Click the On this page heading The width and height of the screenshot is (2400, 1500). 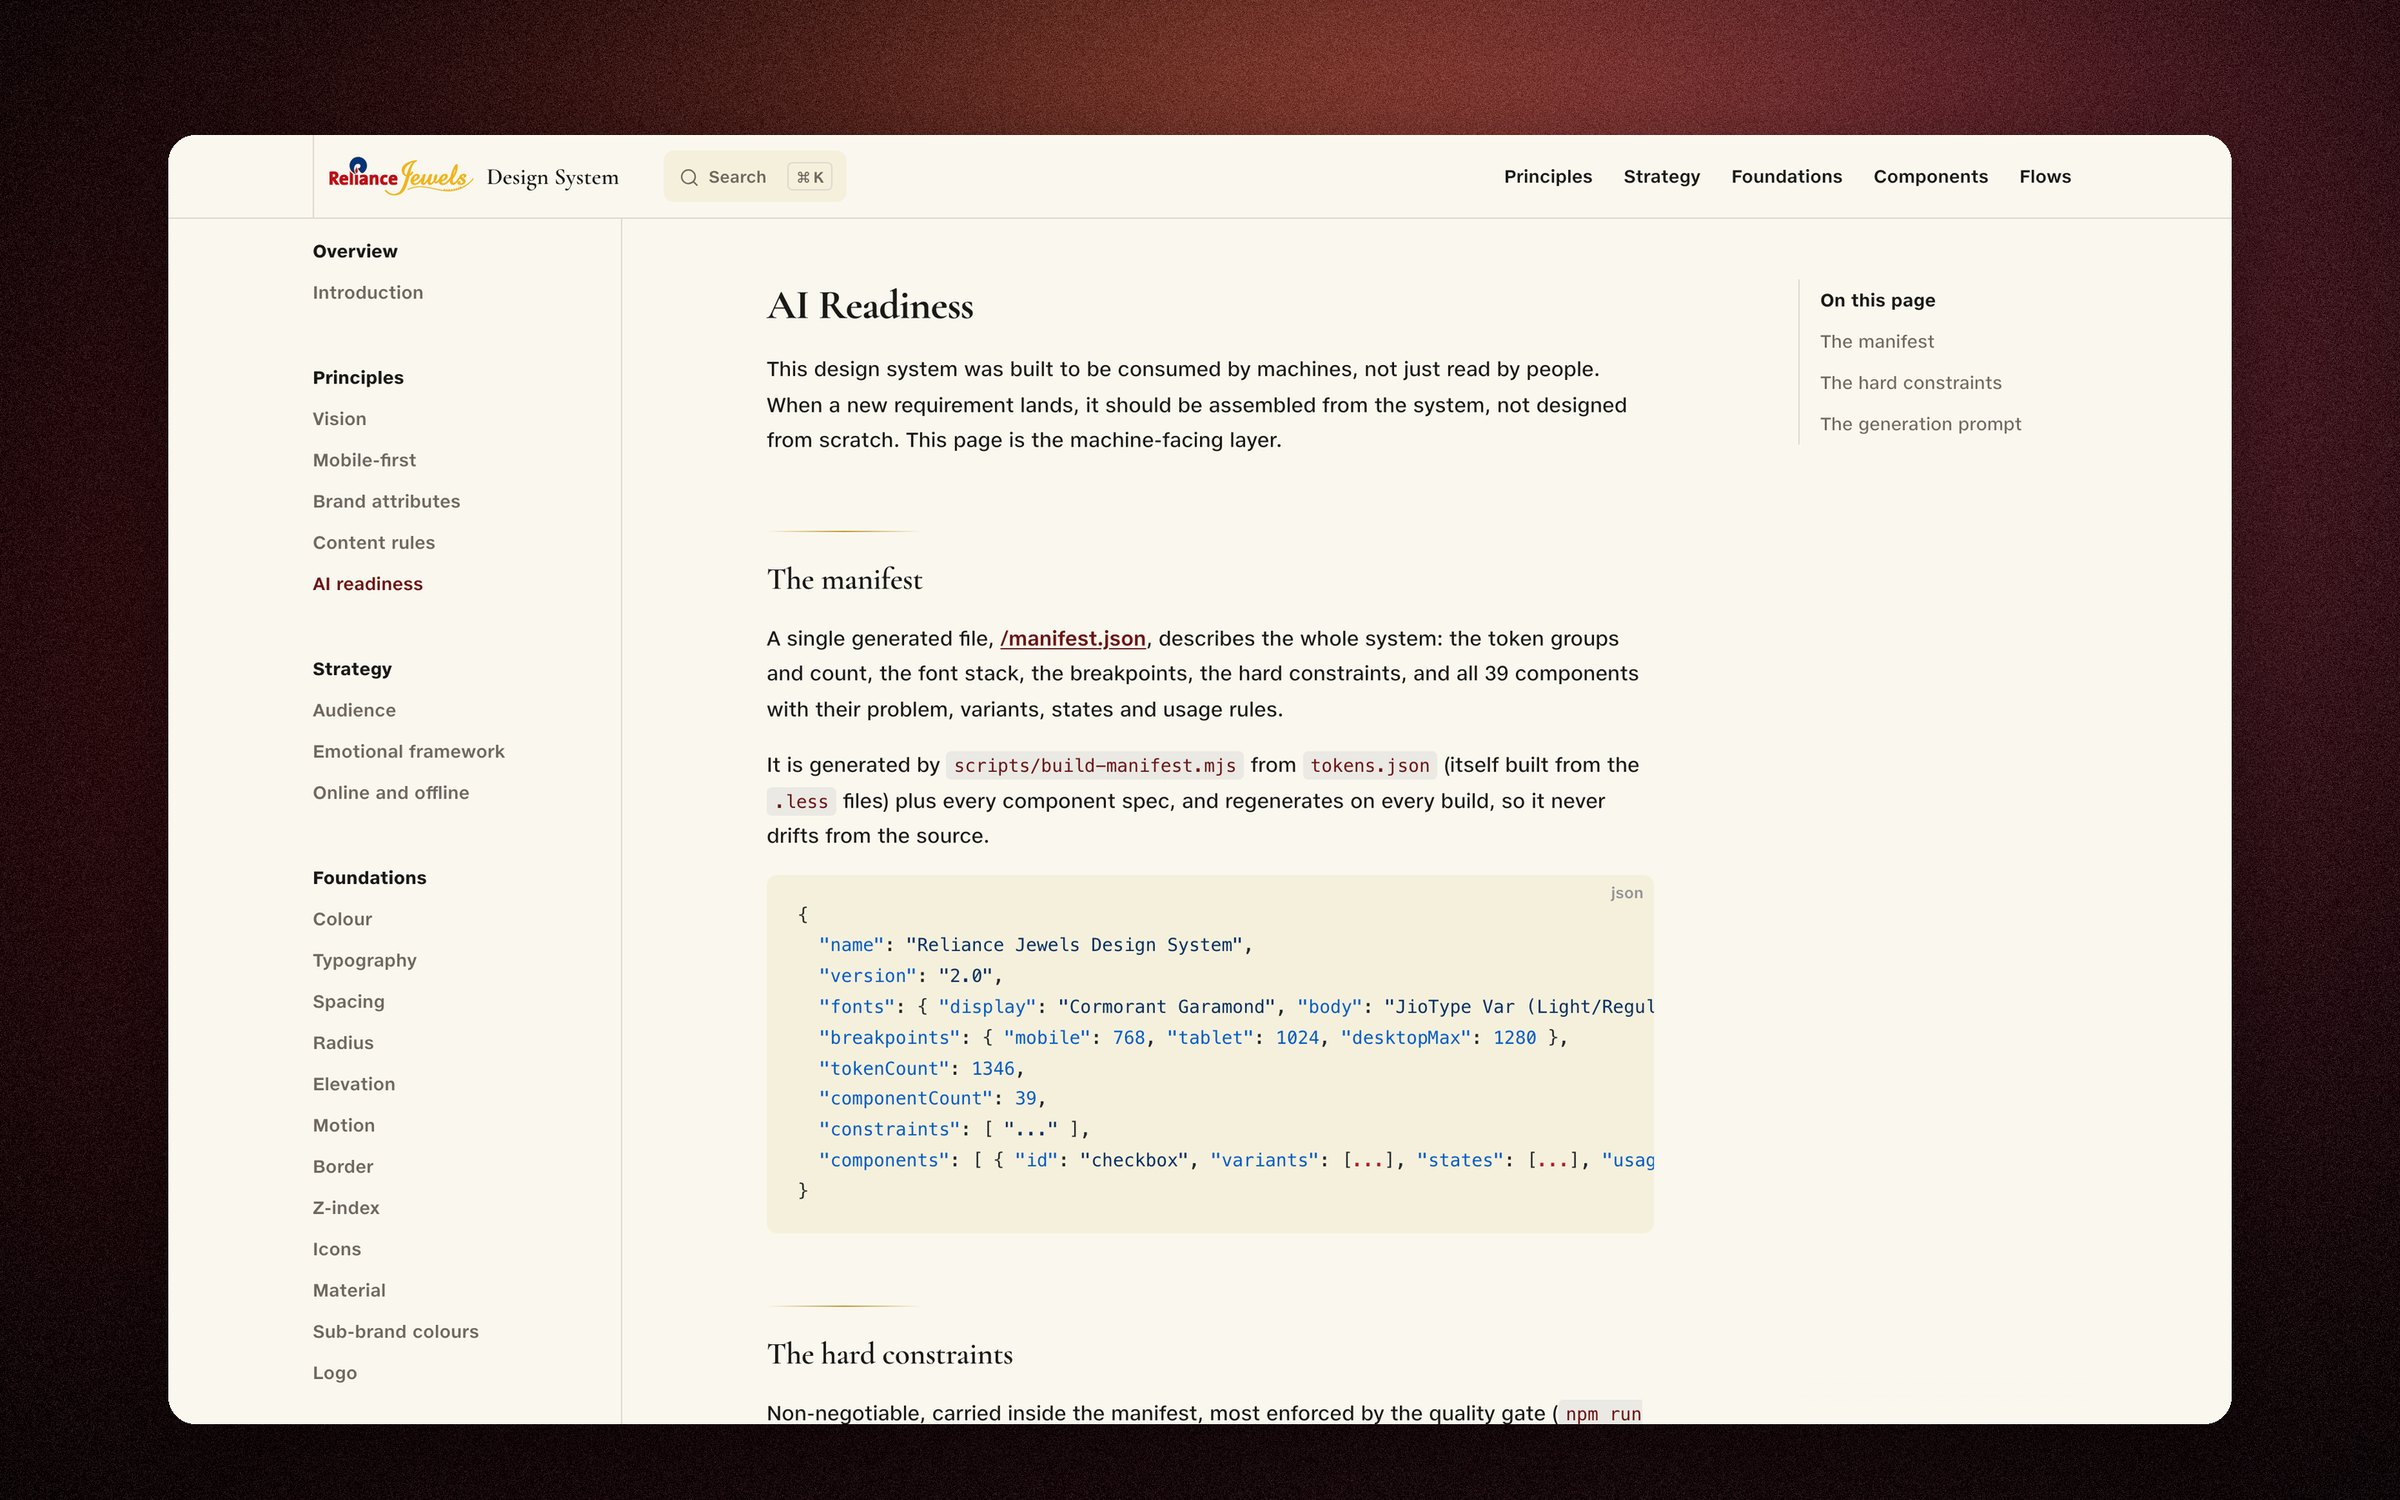coord(1877,300)
